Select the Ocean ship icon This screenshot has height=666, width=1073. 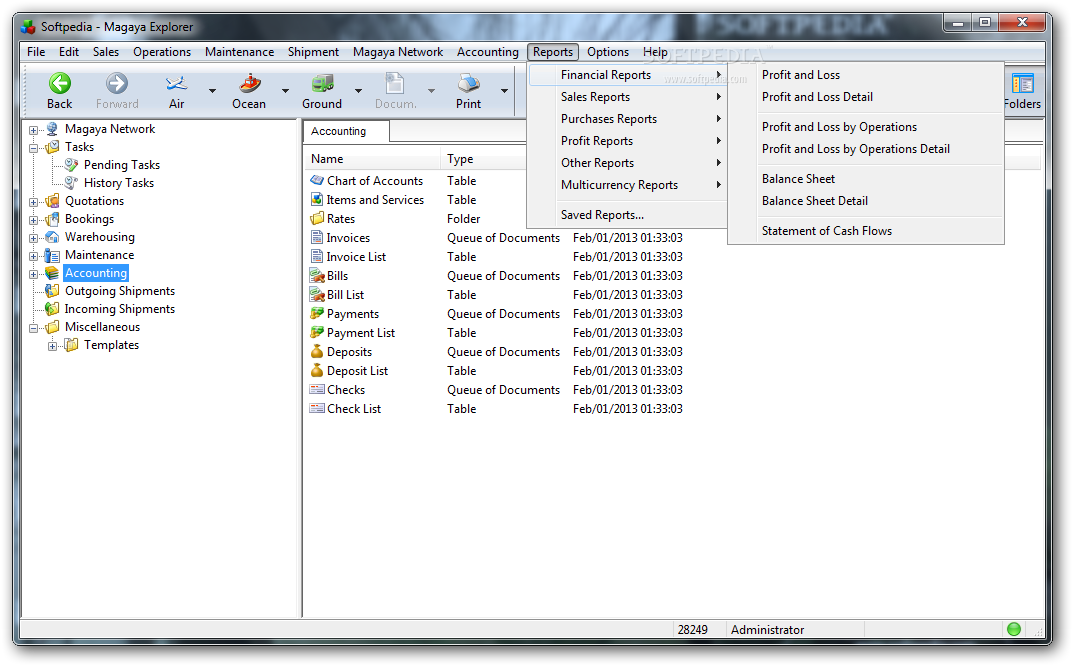click(249, 84)
